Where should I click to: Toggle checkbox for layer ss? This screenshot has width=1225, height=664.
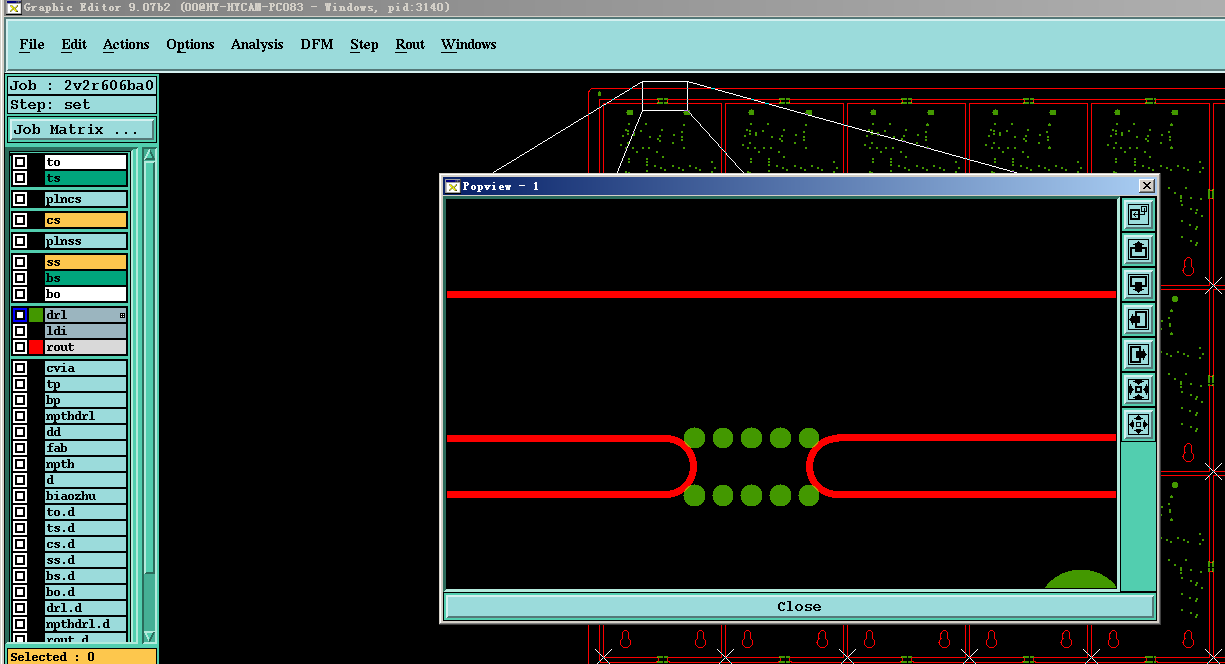click(20, 262)
